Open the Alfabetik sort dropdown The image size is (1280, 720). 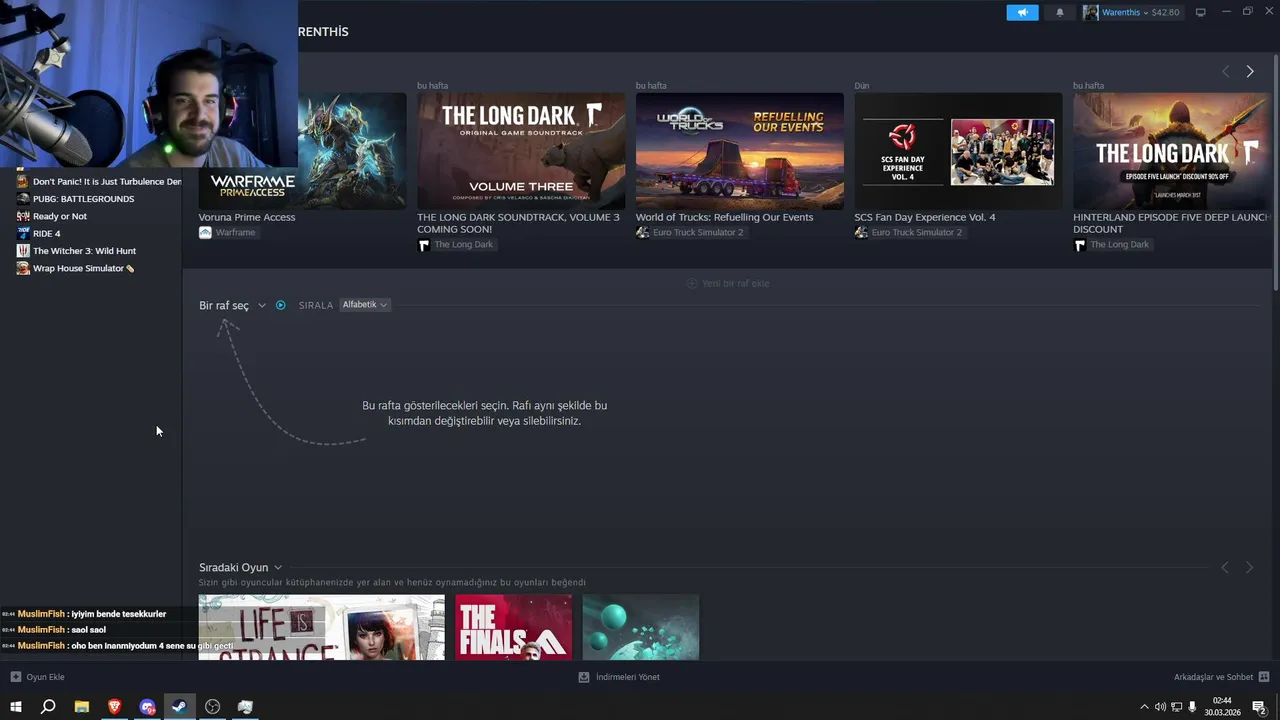coord(365,305)
